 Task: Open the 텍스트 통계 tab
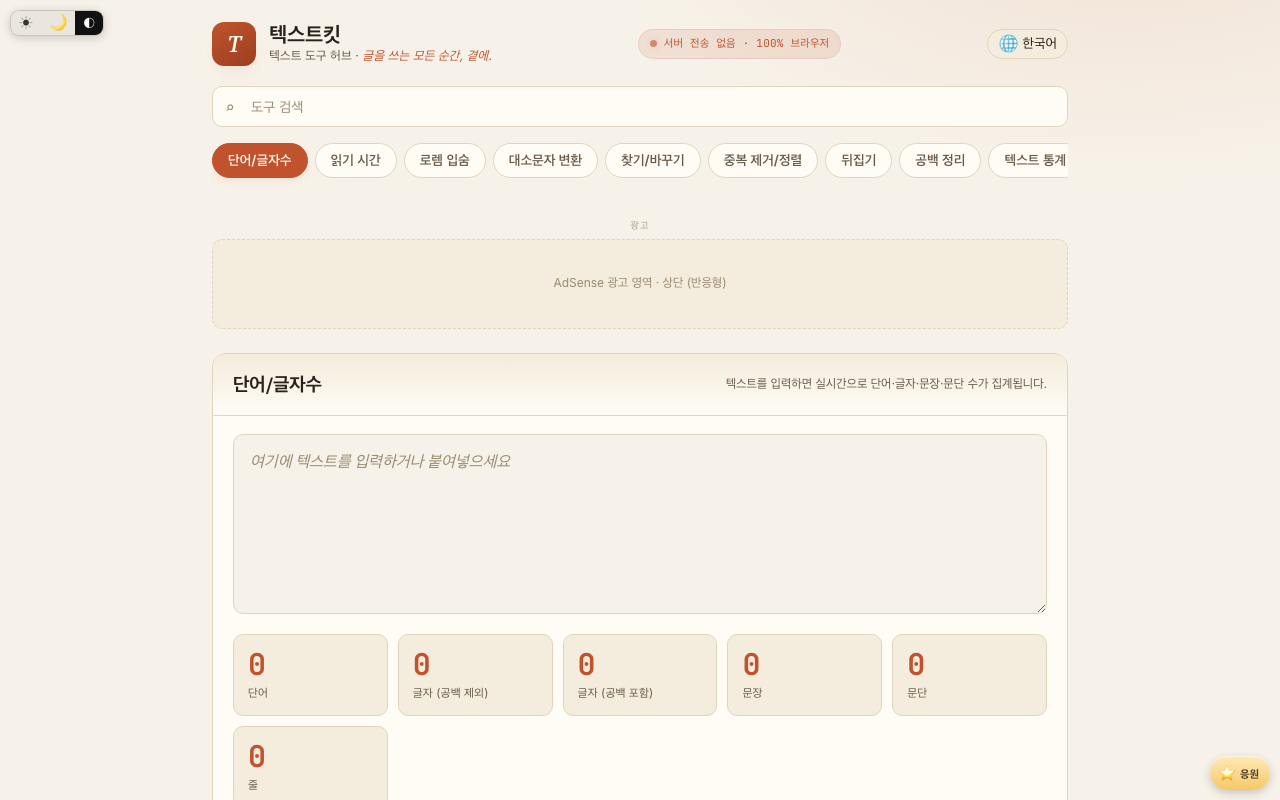pyautogui.click(x=1030, y=160)
